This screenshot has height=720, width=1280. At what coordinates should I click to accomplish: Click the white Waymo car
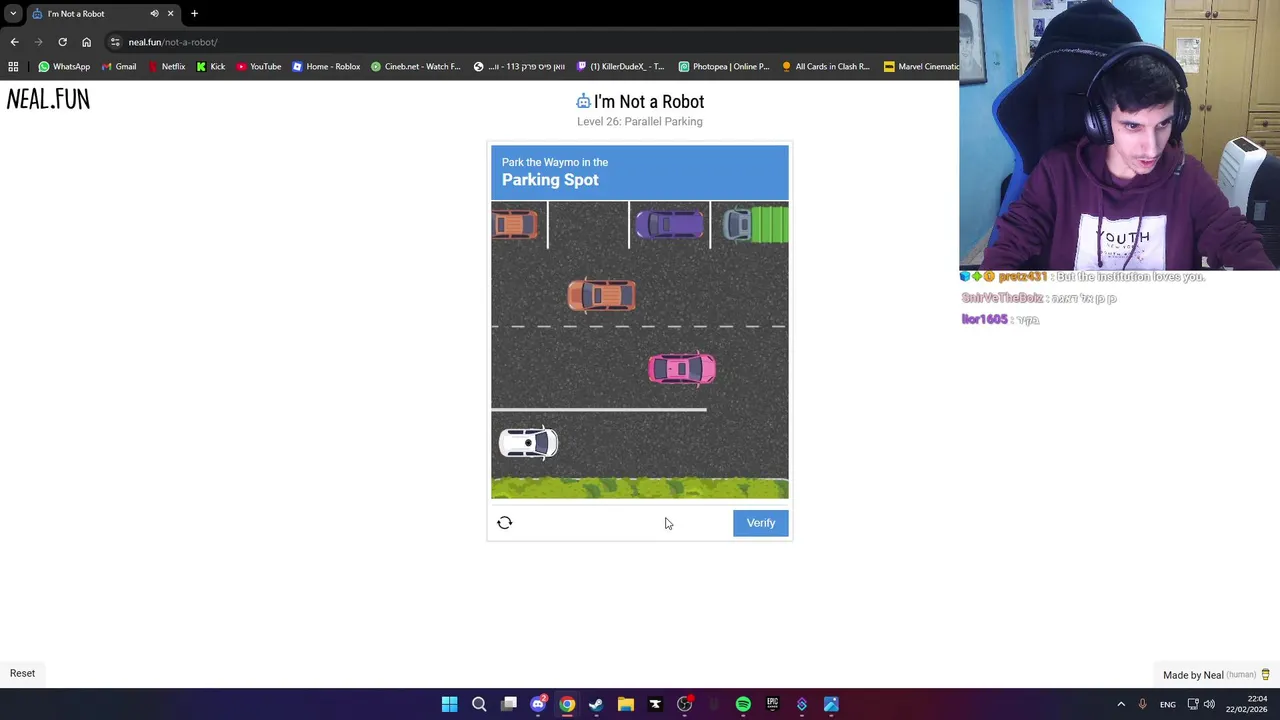[x=528, y=443]
